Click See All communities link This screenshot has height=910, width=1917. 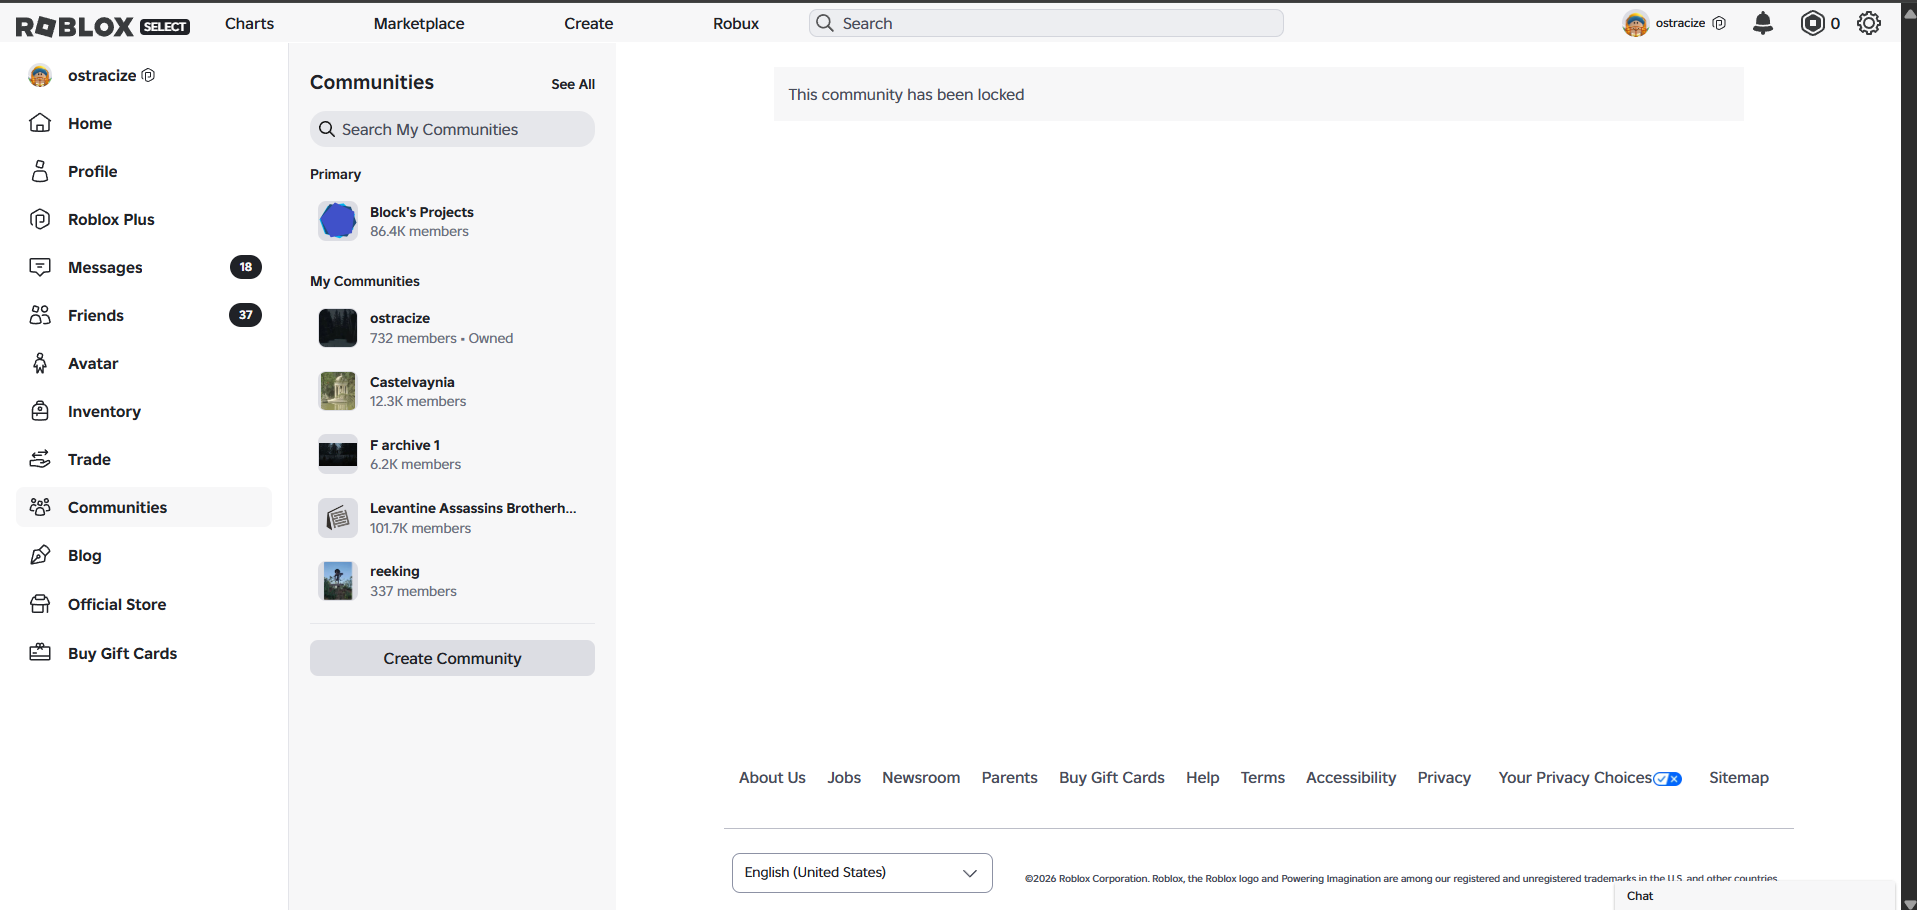coord(573,84)
